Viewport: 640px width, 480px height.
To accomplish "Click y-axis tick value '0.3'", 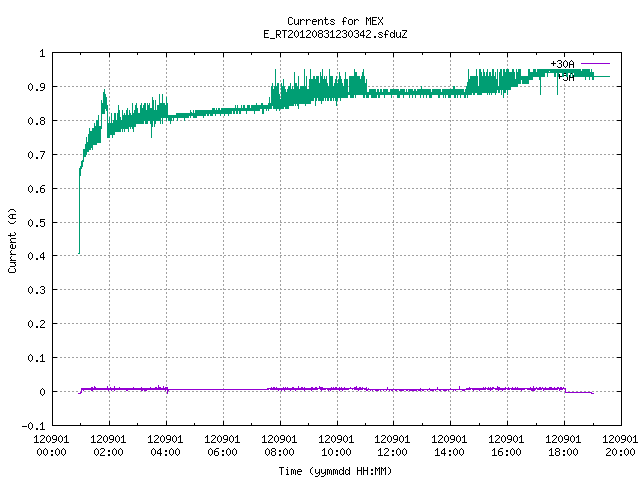I will (36, 290).
